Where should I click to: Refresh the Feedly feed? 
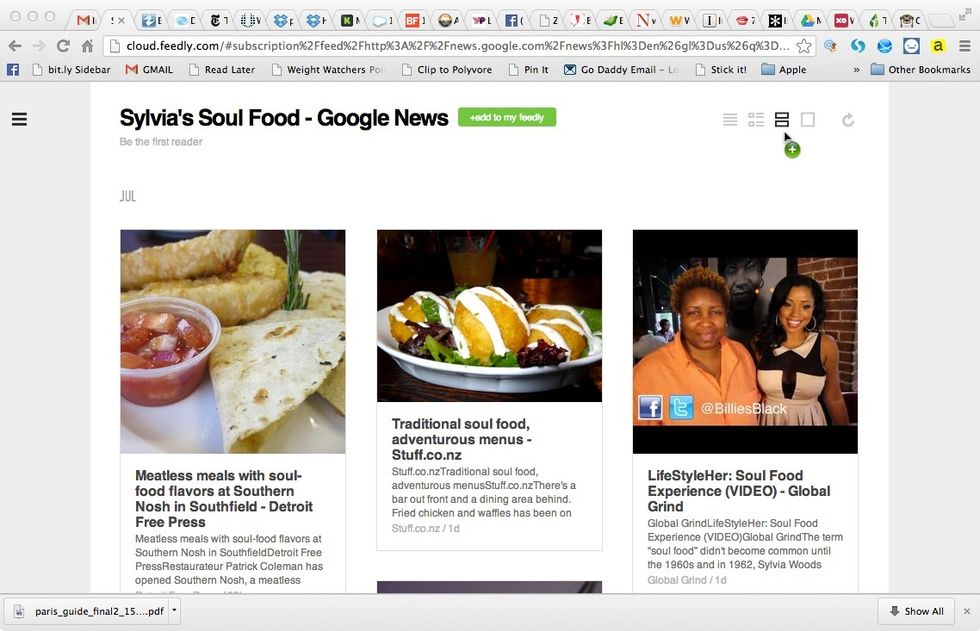tap(848, 120)
